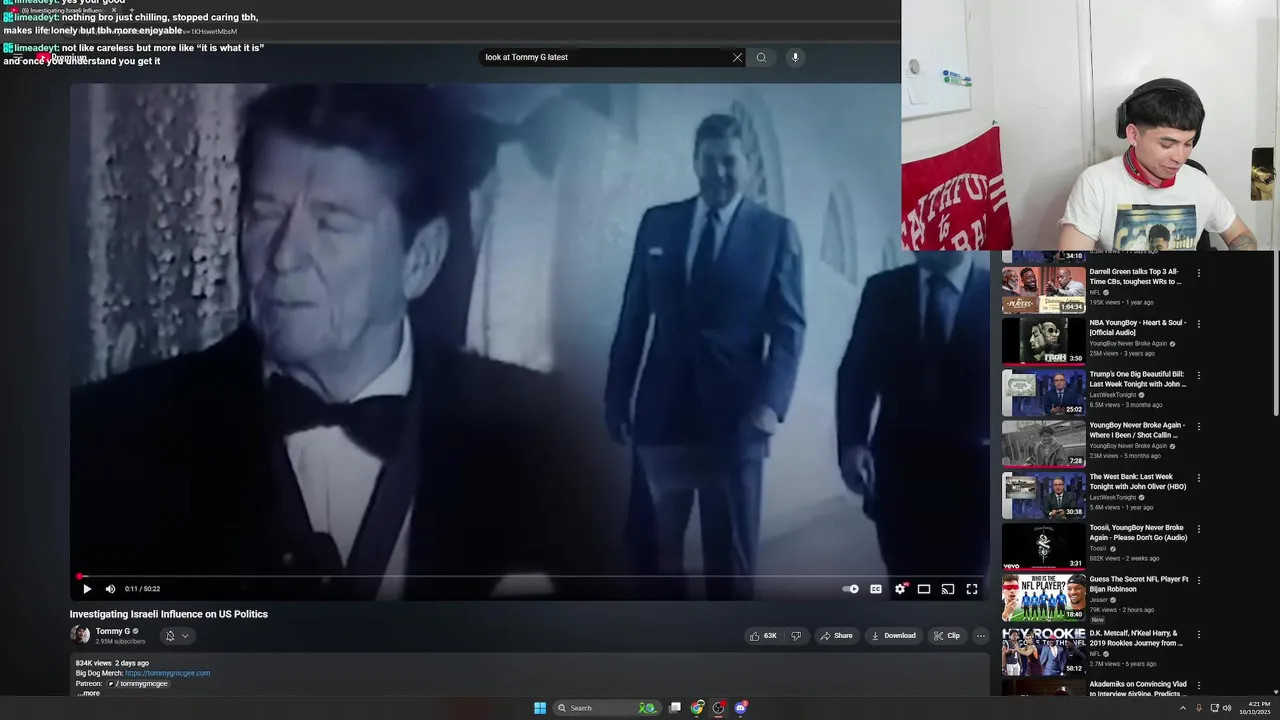Open Jesser channel name link
Screen dimensions: 1280x720
(1099, 600)
